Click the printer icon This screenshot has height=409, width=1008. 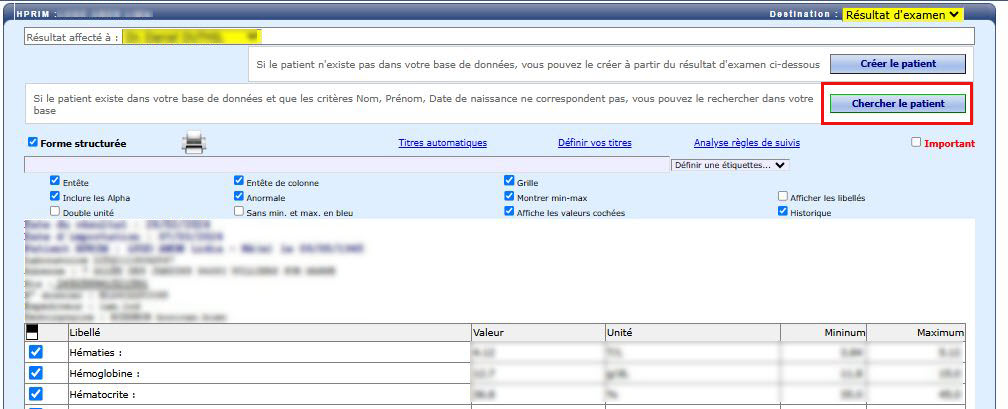(x=193, y=143)
